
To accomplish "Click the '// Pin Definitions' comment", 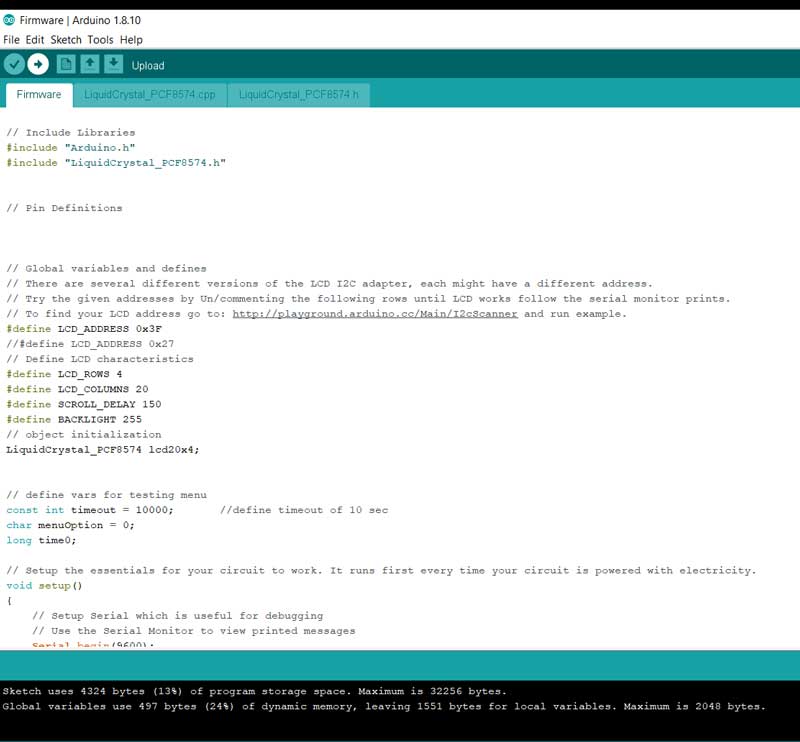I will tap(64, 208).
